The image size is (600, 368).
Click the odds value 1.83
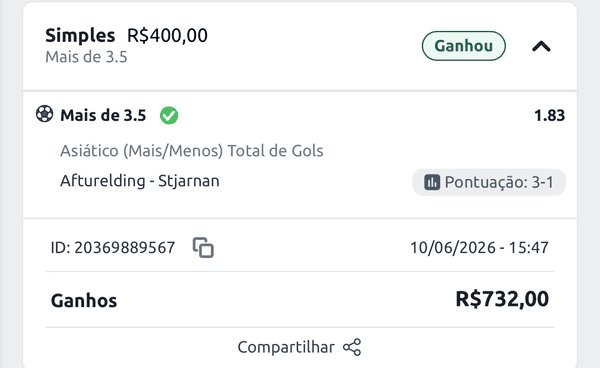(x=549, y=115)
